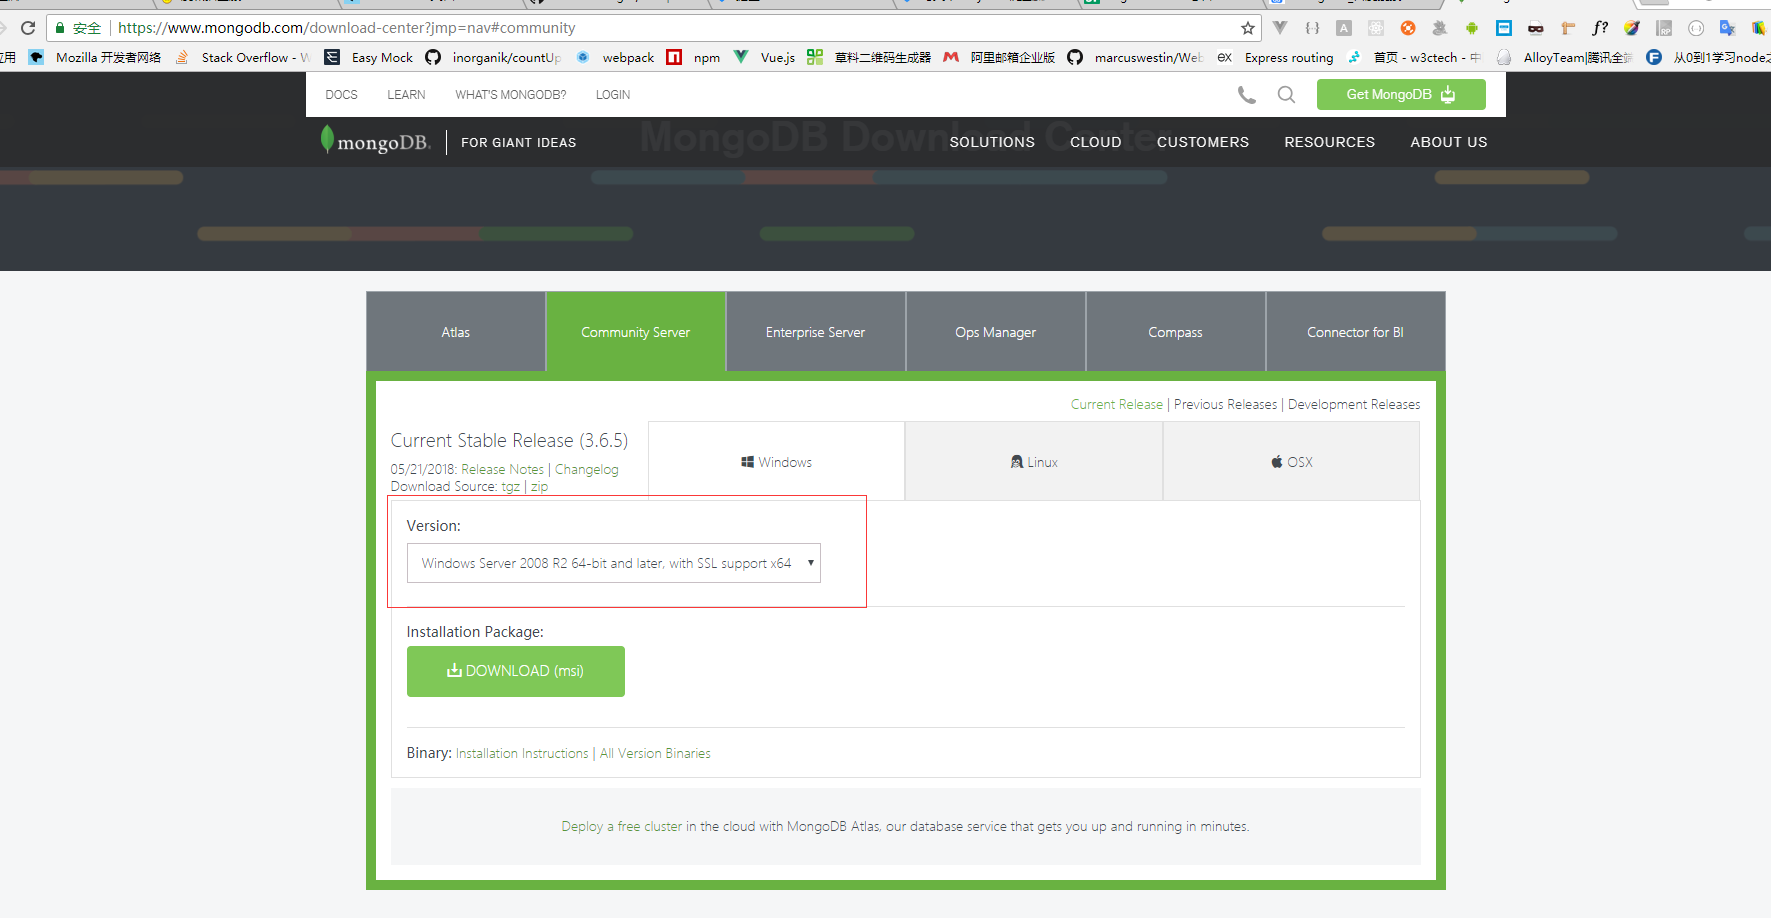The height and width of the screenshot is (918, 1771).
Task: Open the colorful color-picker extension icon
Action: coord(1632,28)
